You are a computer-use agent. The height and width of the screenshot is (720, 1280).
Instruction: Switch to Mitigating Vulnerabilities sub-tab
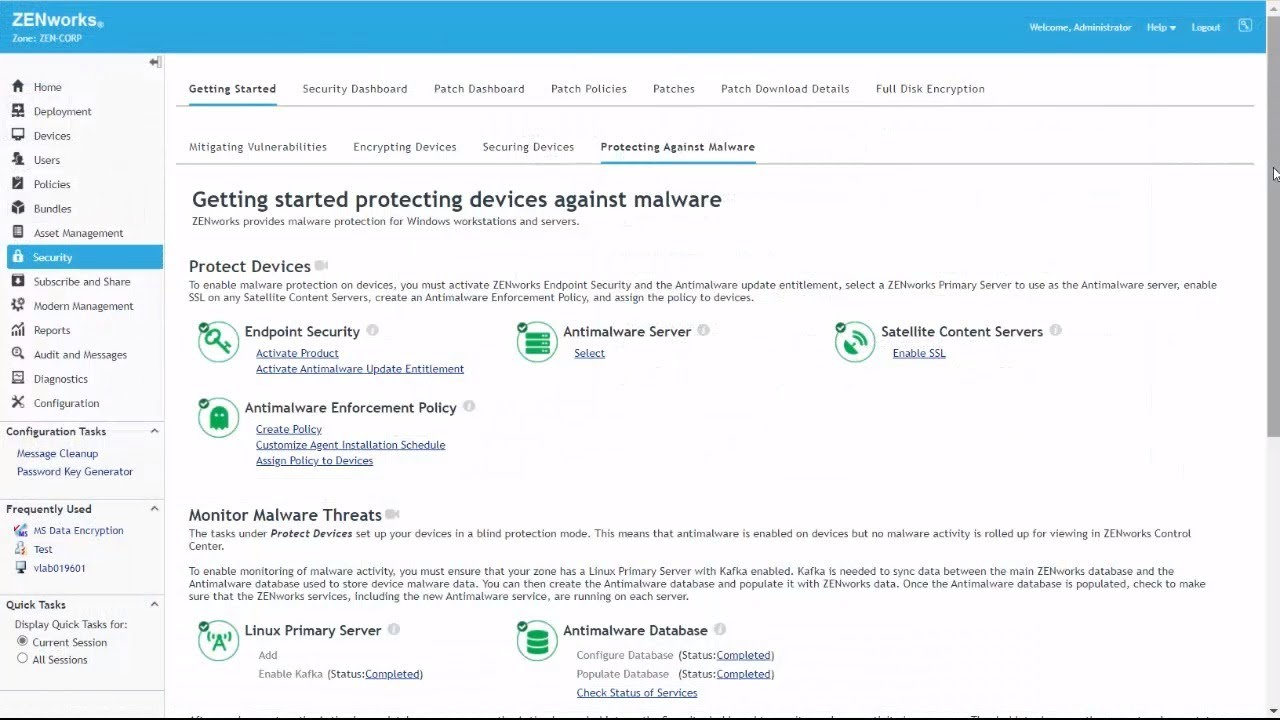(x=258, y=147)
